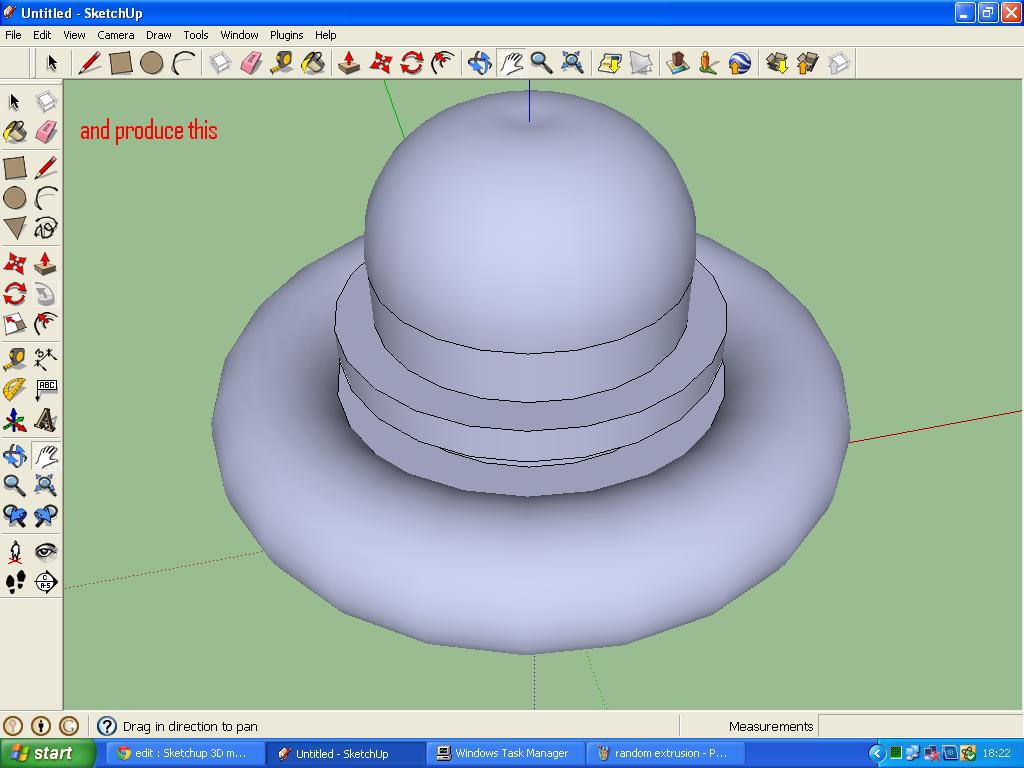Select the 3D Text tool
Image resolution: width=1024 pixels, height=768 pixels.
click(x=45, y=421)
